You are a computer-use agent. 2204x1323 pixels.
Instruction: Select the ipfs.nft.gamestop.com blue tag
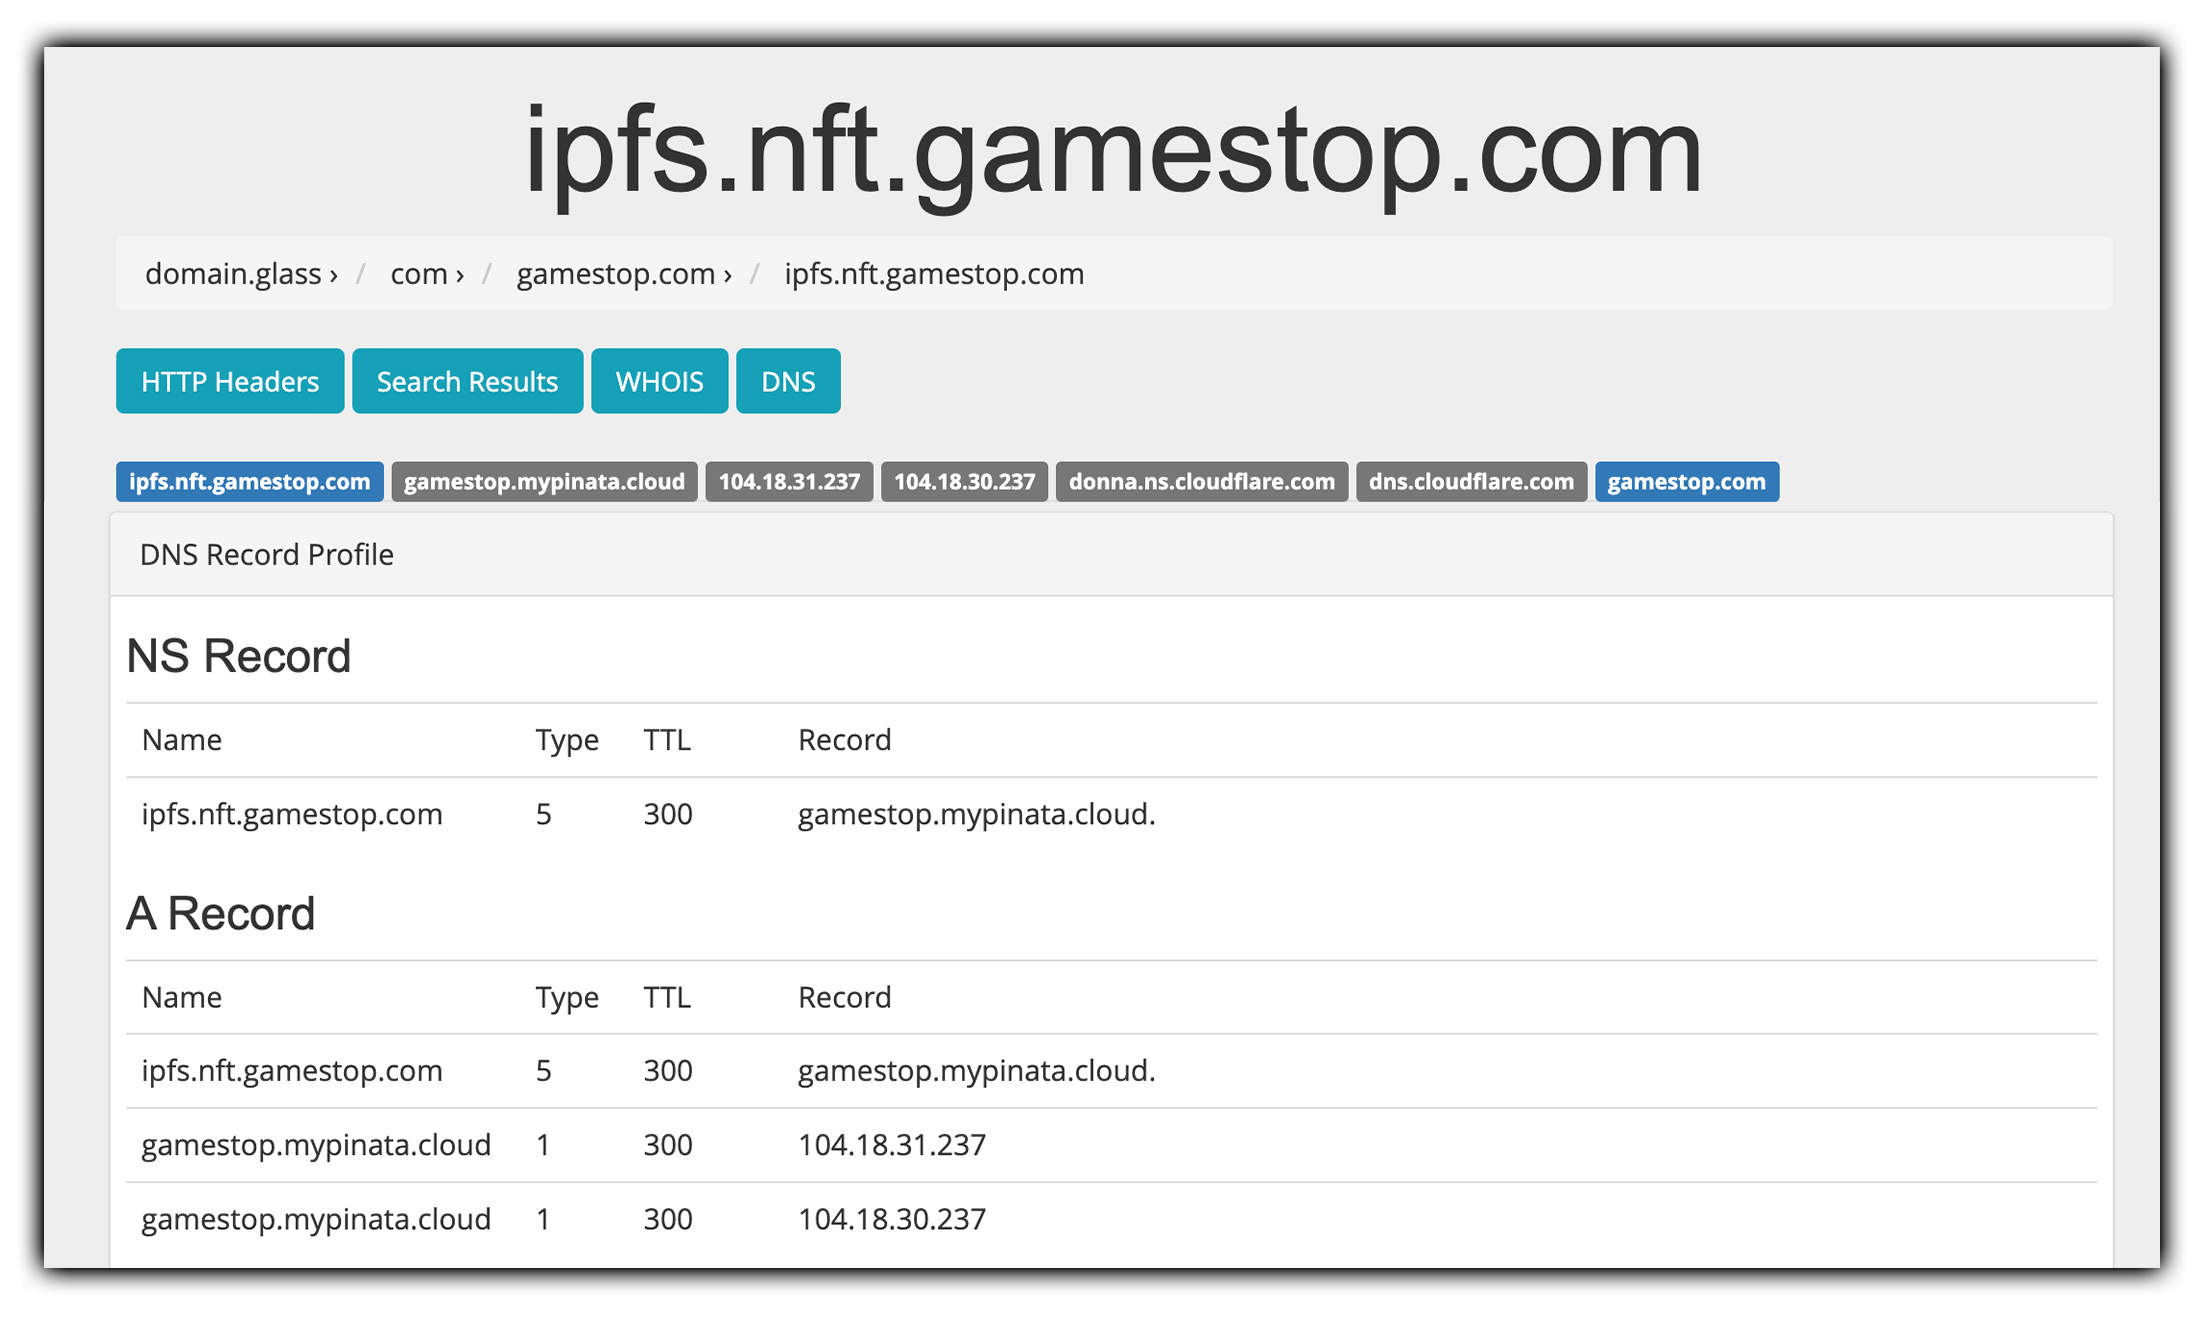[x=250, y=481]
